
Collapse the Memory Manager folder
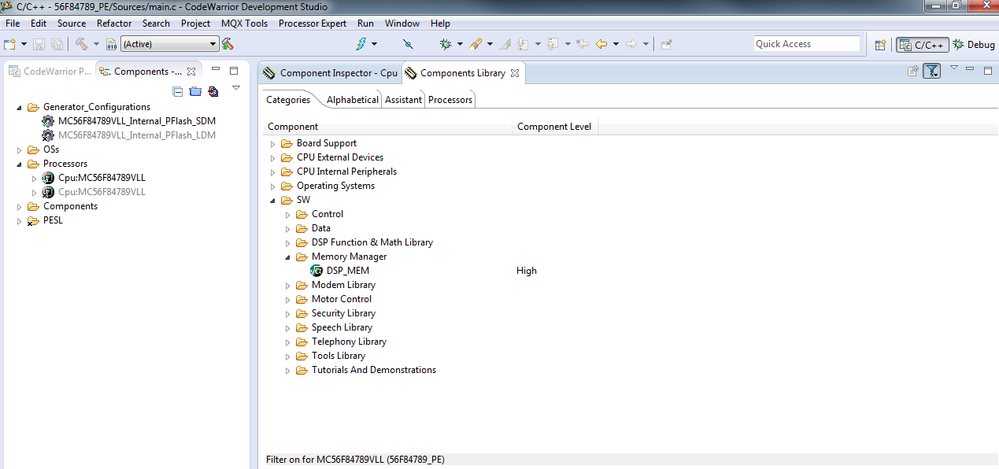click(x=287, y=257)
